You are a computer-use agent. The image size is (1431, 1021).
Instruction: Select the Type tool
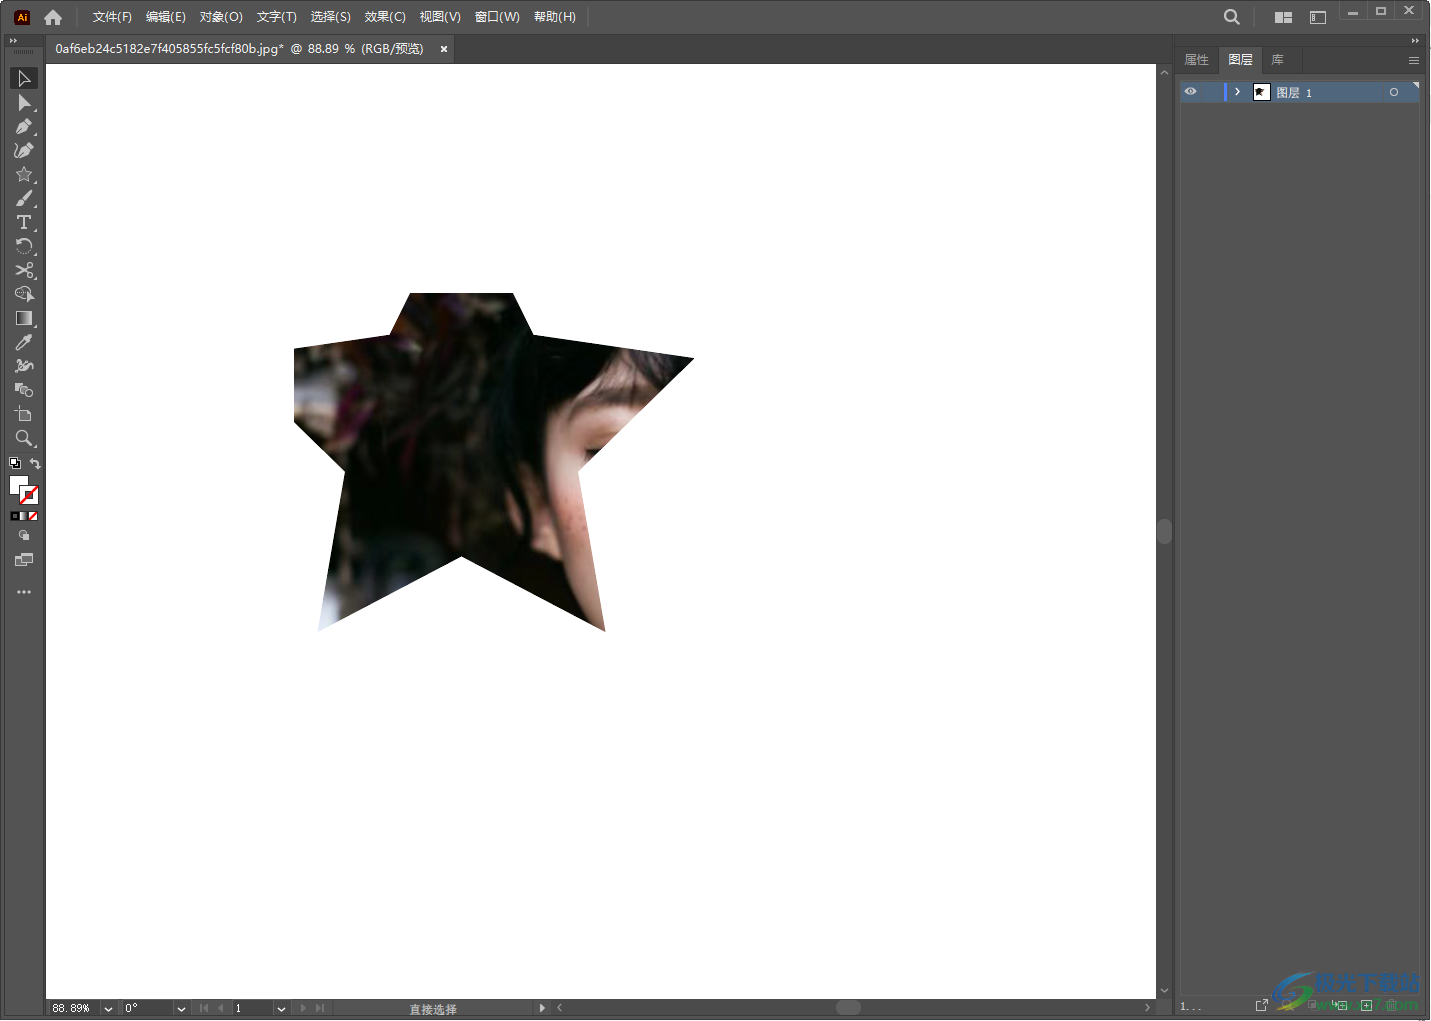(24, 223)
